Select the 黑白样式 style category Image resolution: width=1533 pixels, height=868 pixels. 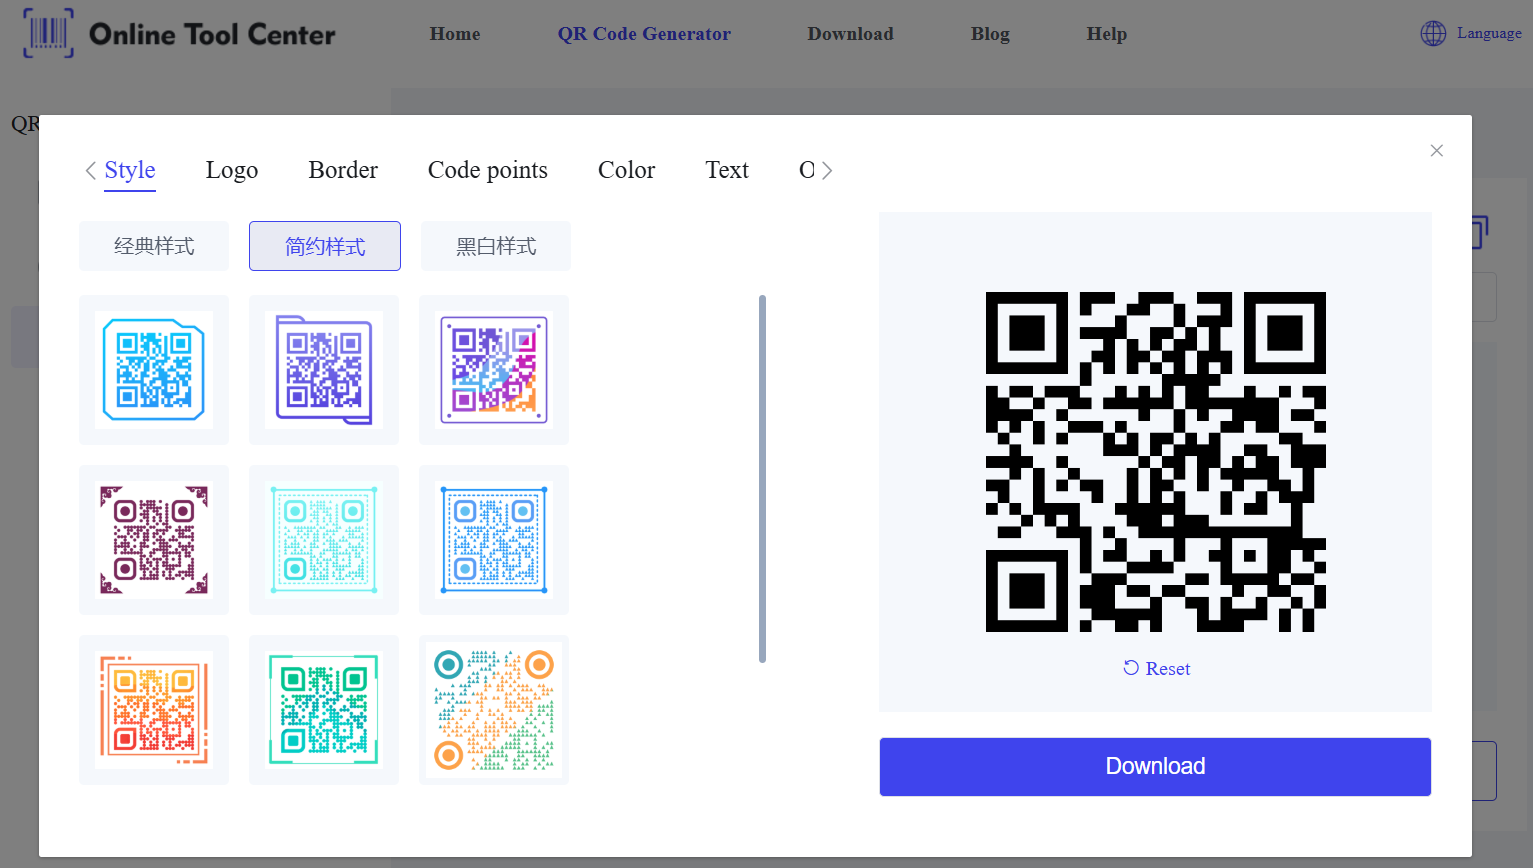496,246
